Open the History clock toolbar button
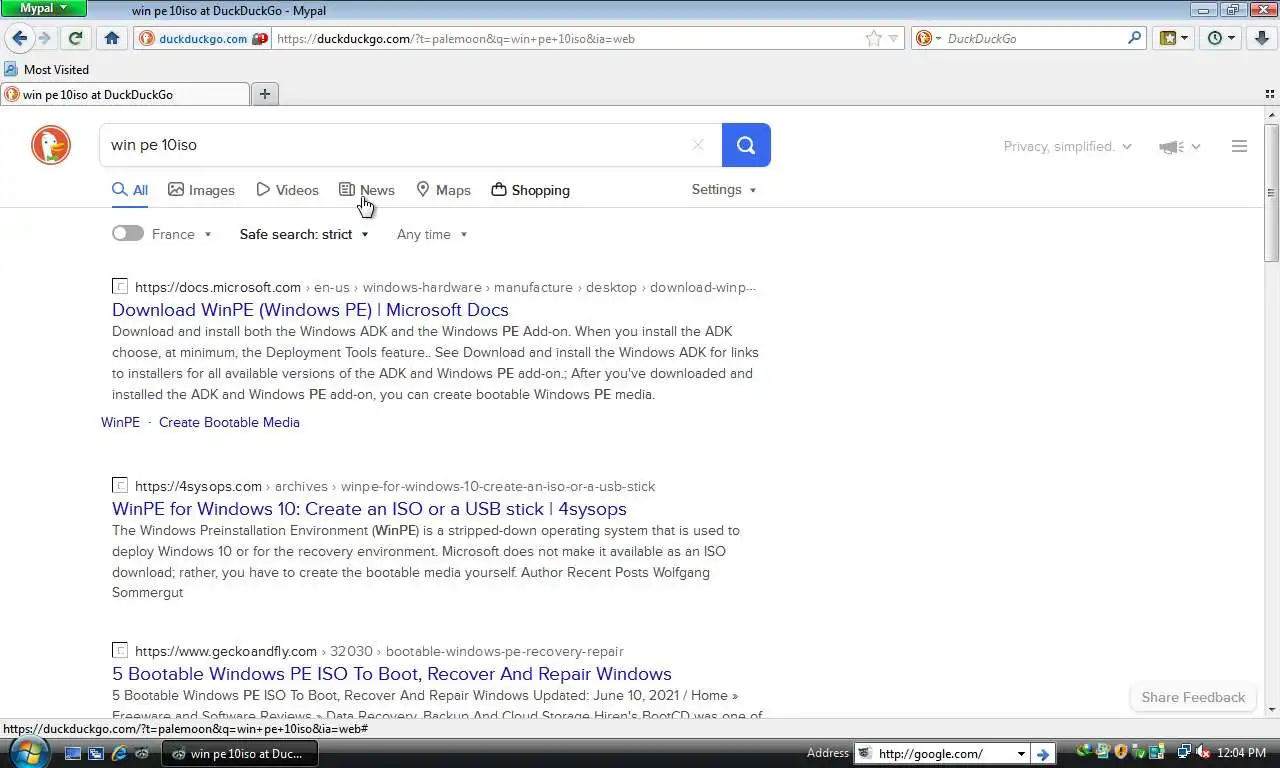1280x768 pixels. point(1221,38)
